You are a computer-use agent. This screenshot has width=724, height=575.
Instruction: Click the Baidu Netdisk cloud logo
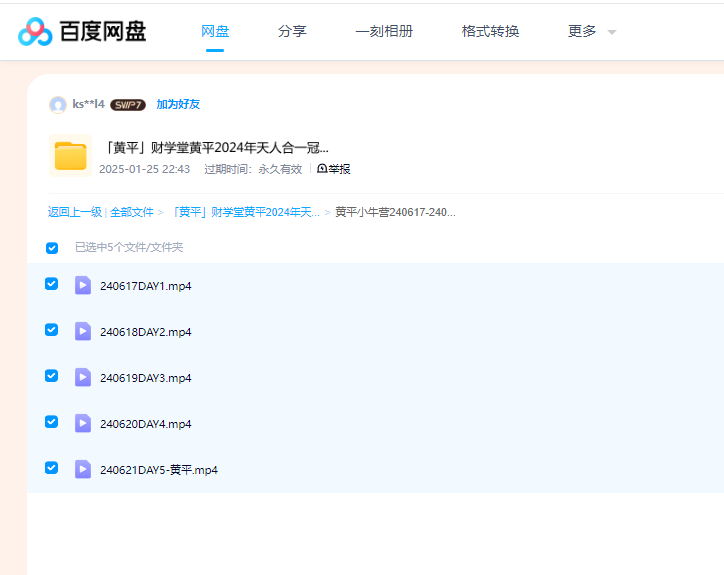[35, 32]
